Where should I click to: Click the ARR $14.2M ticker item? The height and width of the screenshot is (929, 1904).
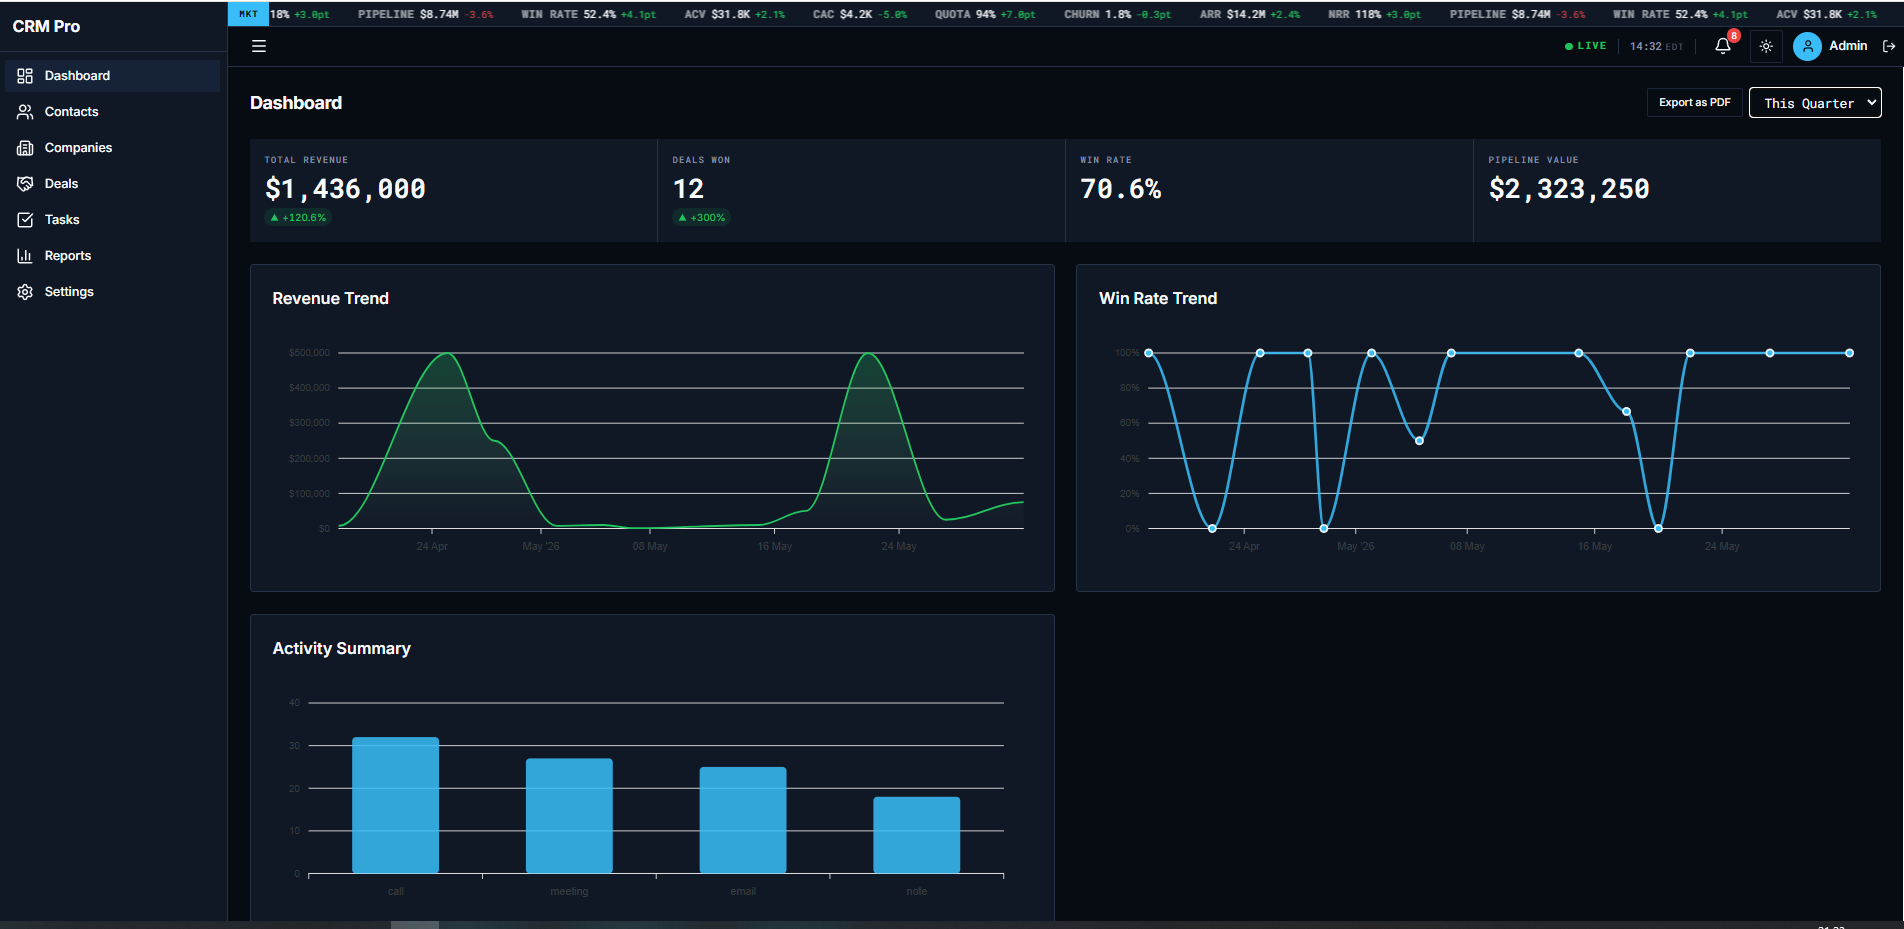pyautogui.click(x=1250, y=15)
